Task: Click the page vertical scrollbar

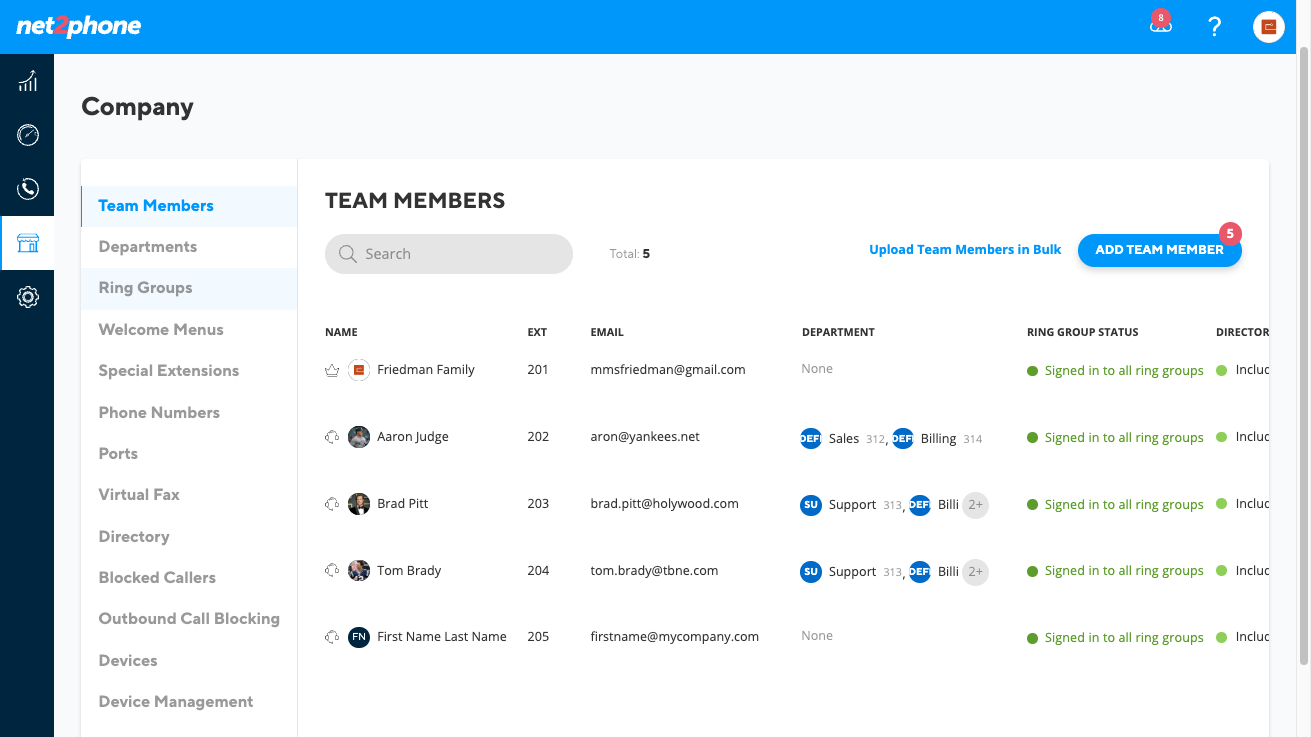Action: coord(1303,360)
